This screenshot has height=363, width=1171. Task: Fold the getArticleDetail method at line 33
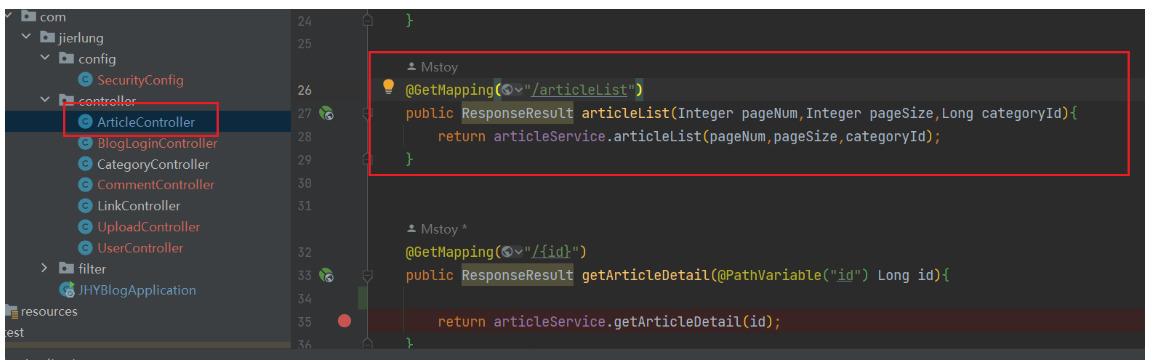click(367, 276)
